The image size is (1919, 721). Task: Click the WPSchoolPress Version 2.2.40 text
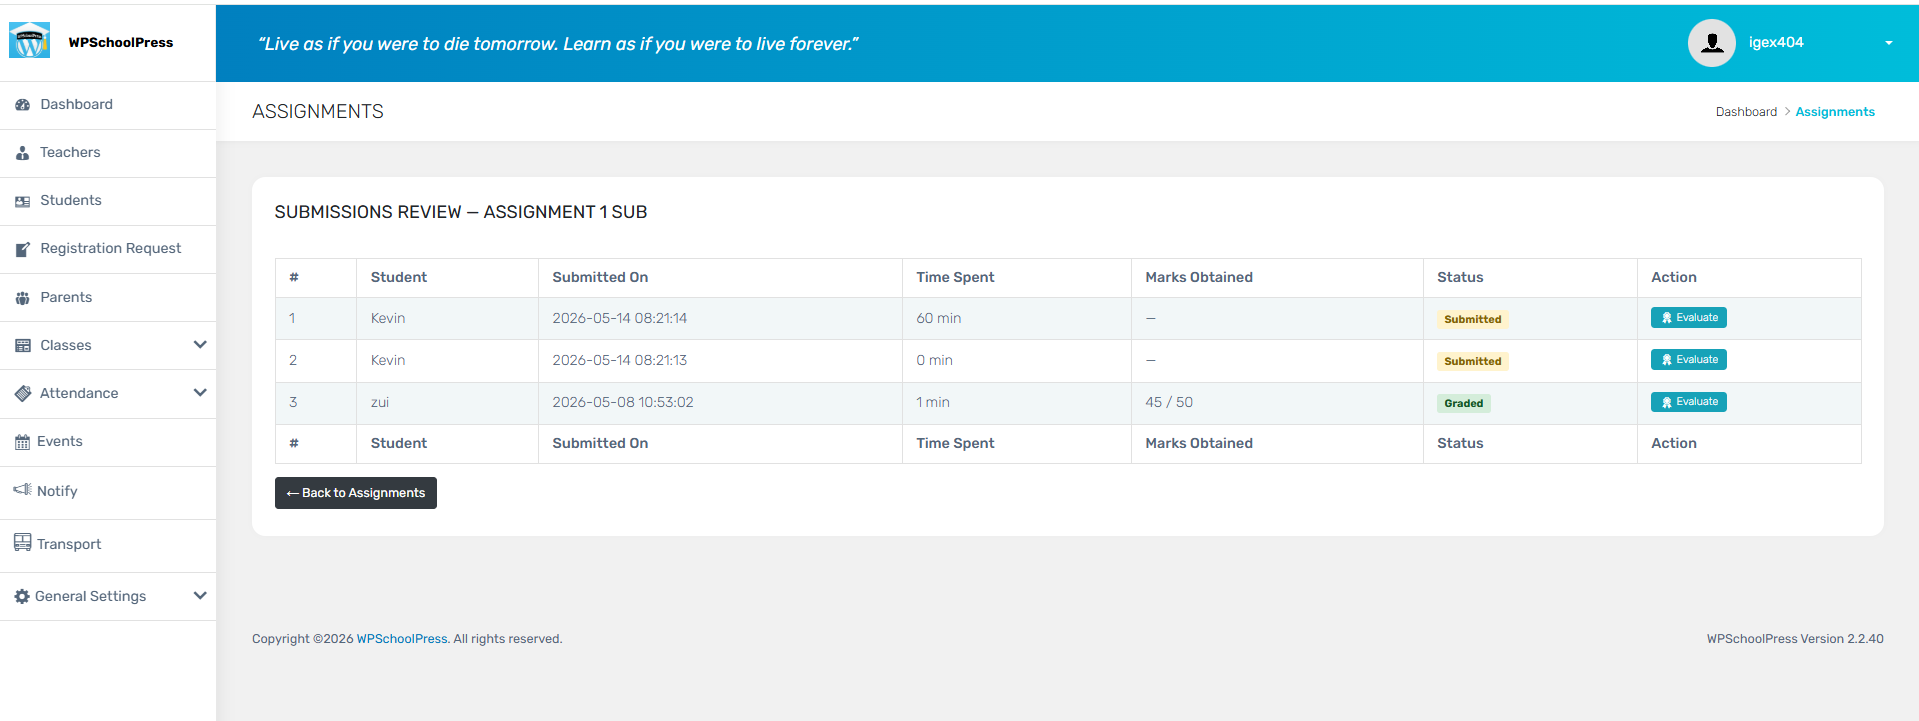[x=1795, y=639]
